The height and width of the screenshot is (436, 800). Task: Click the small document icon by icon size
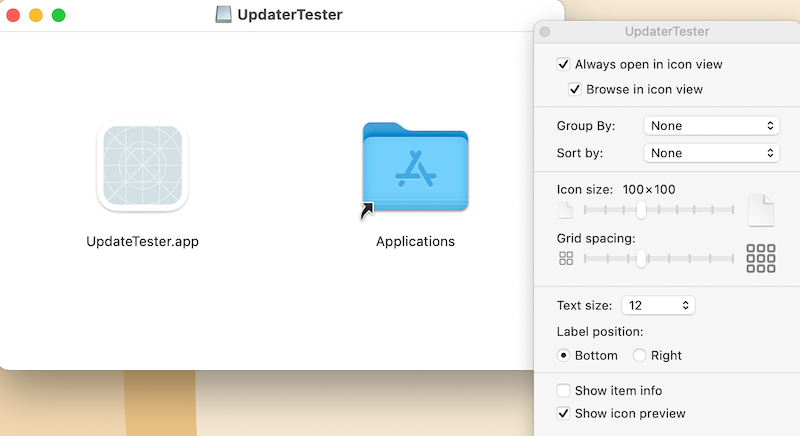click(565, 210)
